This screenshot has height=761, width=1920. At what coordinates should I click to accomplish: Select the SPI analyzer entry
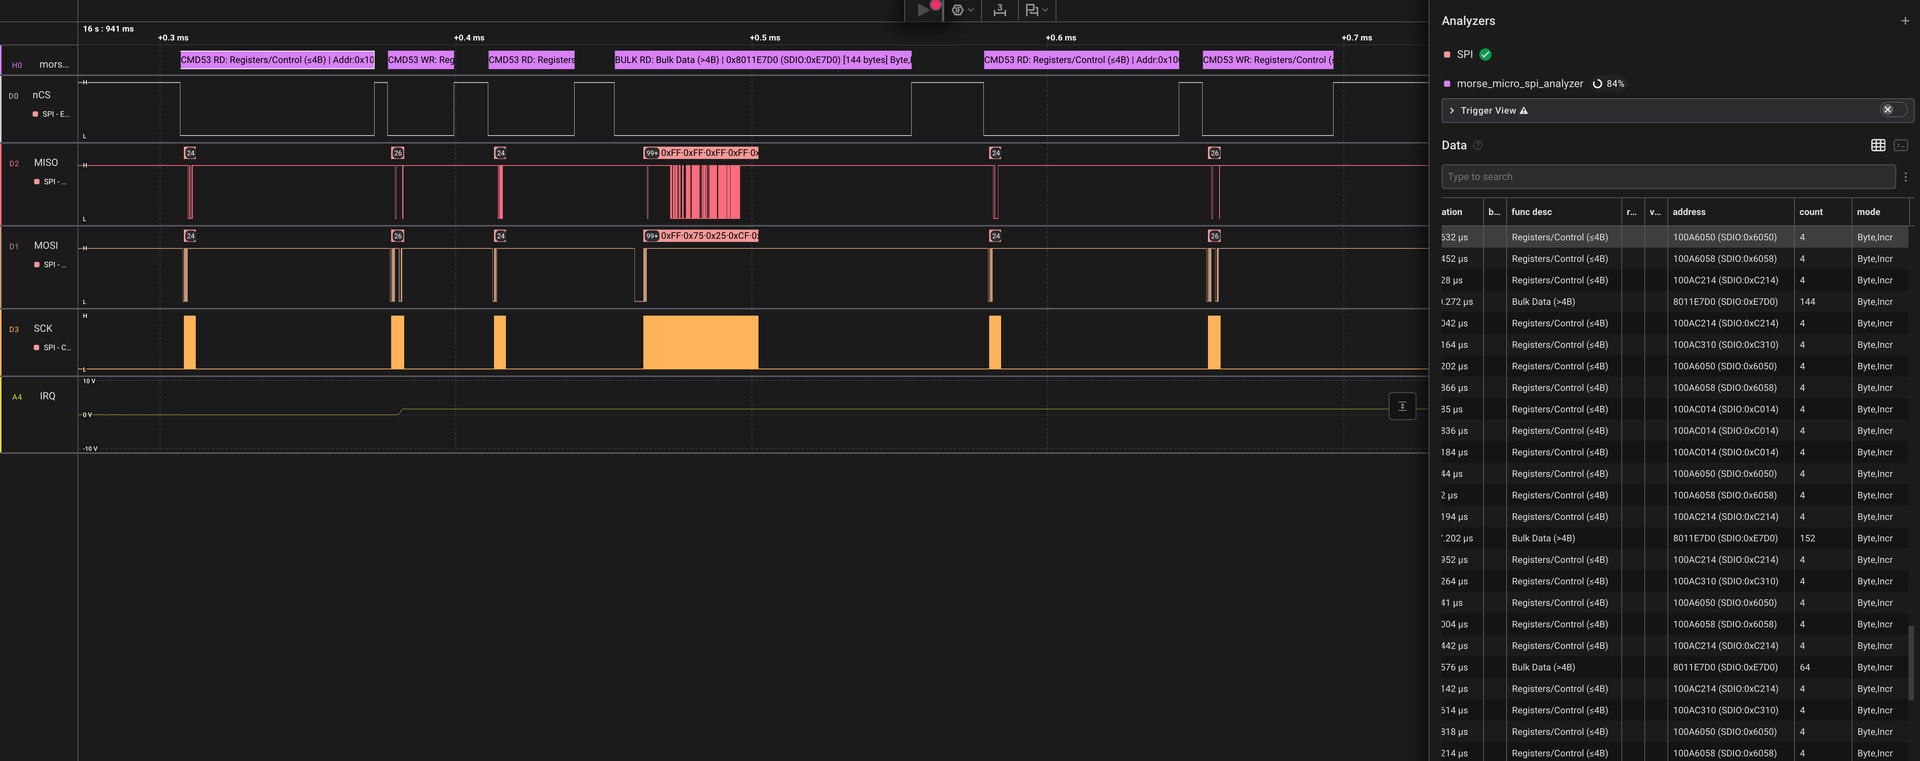pyautogui.click(x=1464, y=55)
